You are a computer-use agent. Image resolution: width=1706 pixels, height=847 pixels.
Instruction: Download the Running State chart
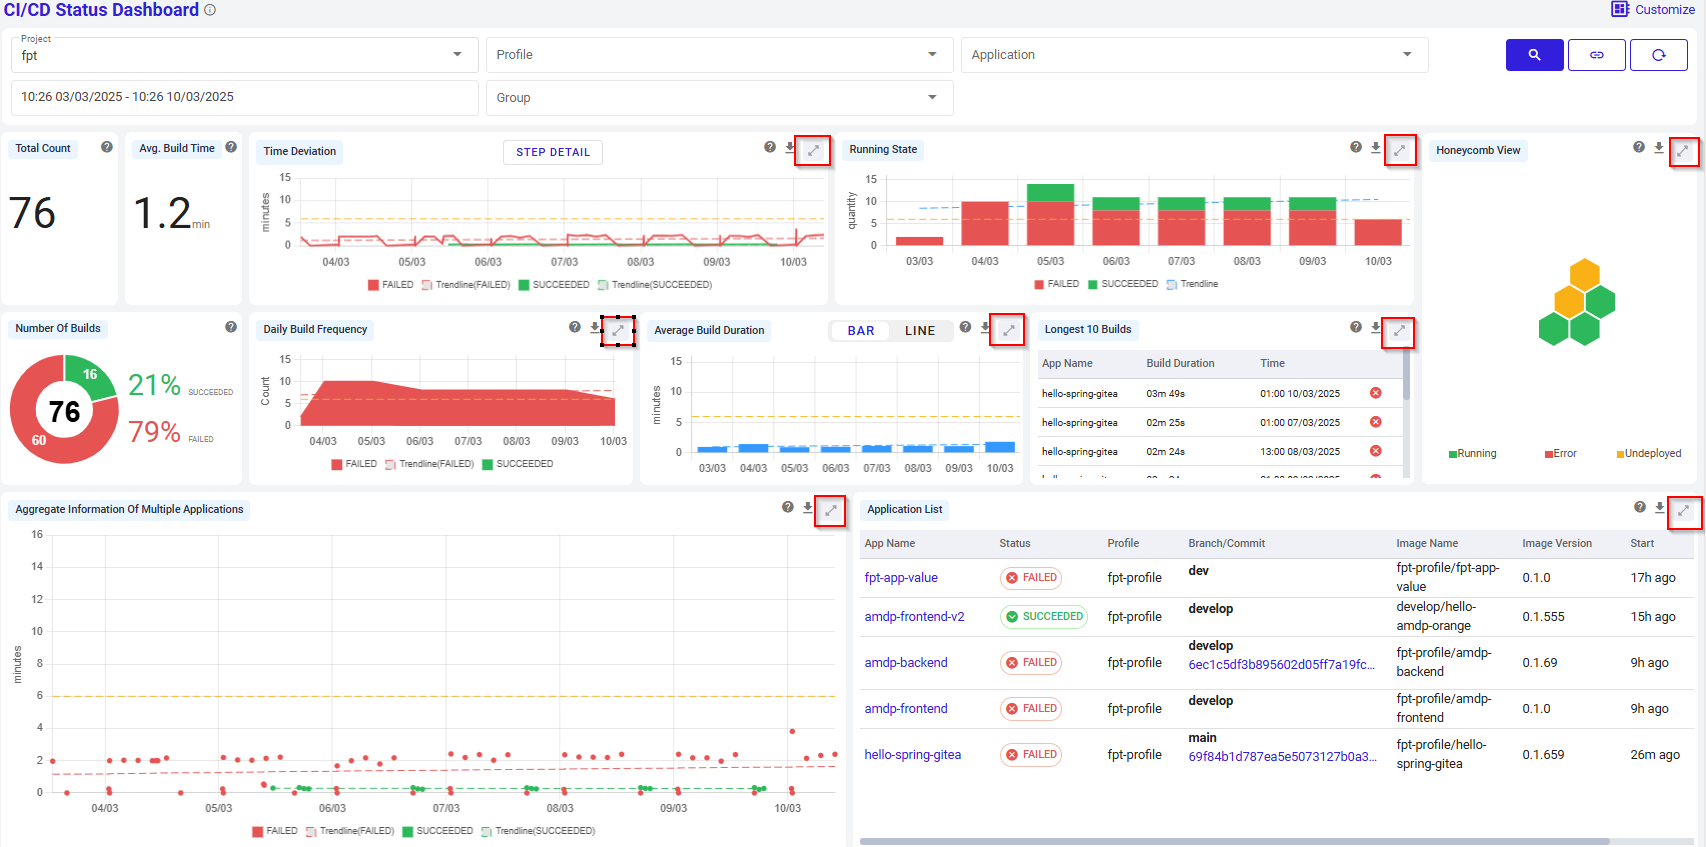1376,148
